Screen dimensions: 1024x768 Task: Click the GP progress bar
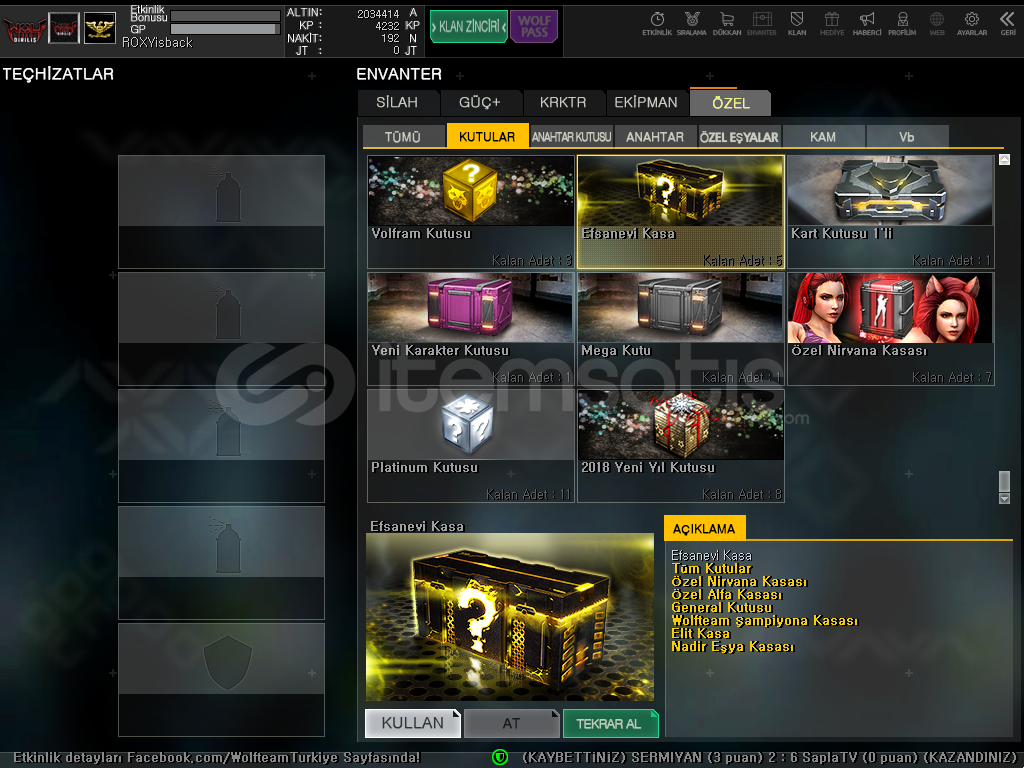[225, 29]
